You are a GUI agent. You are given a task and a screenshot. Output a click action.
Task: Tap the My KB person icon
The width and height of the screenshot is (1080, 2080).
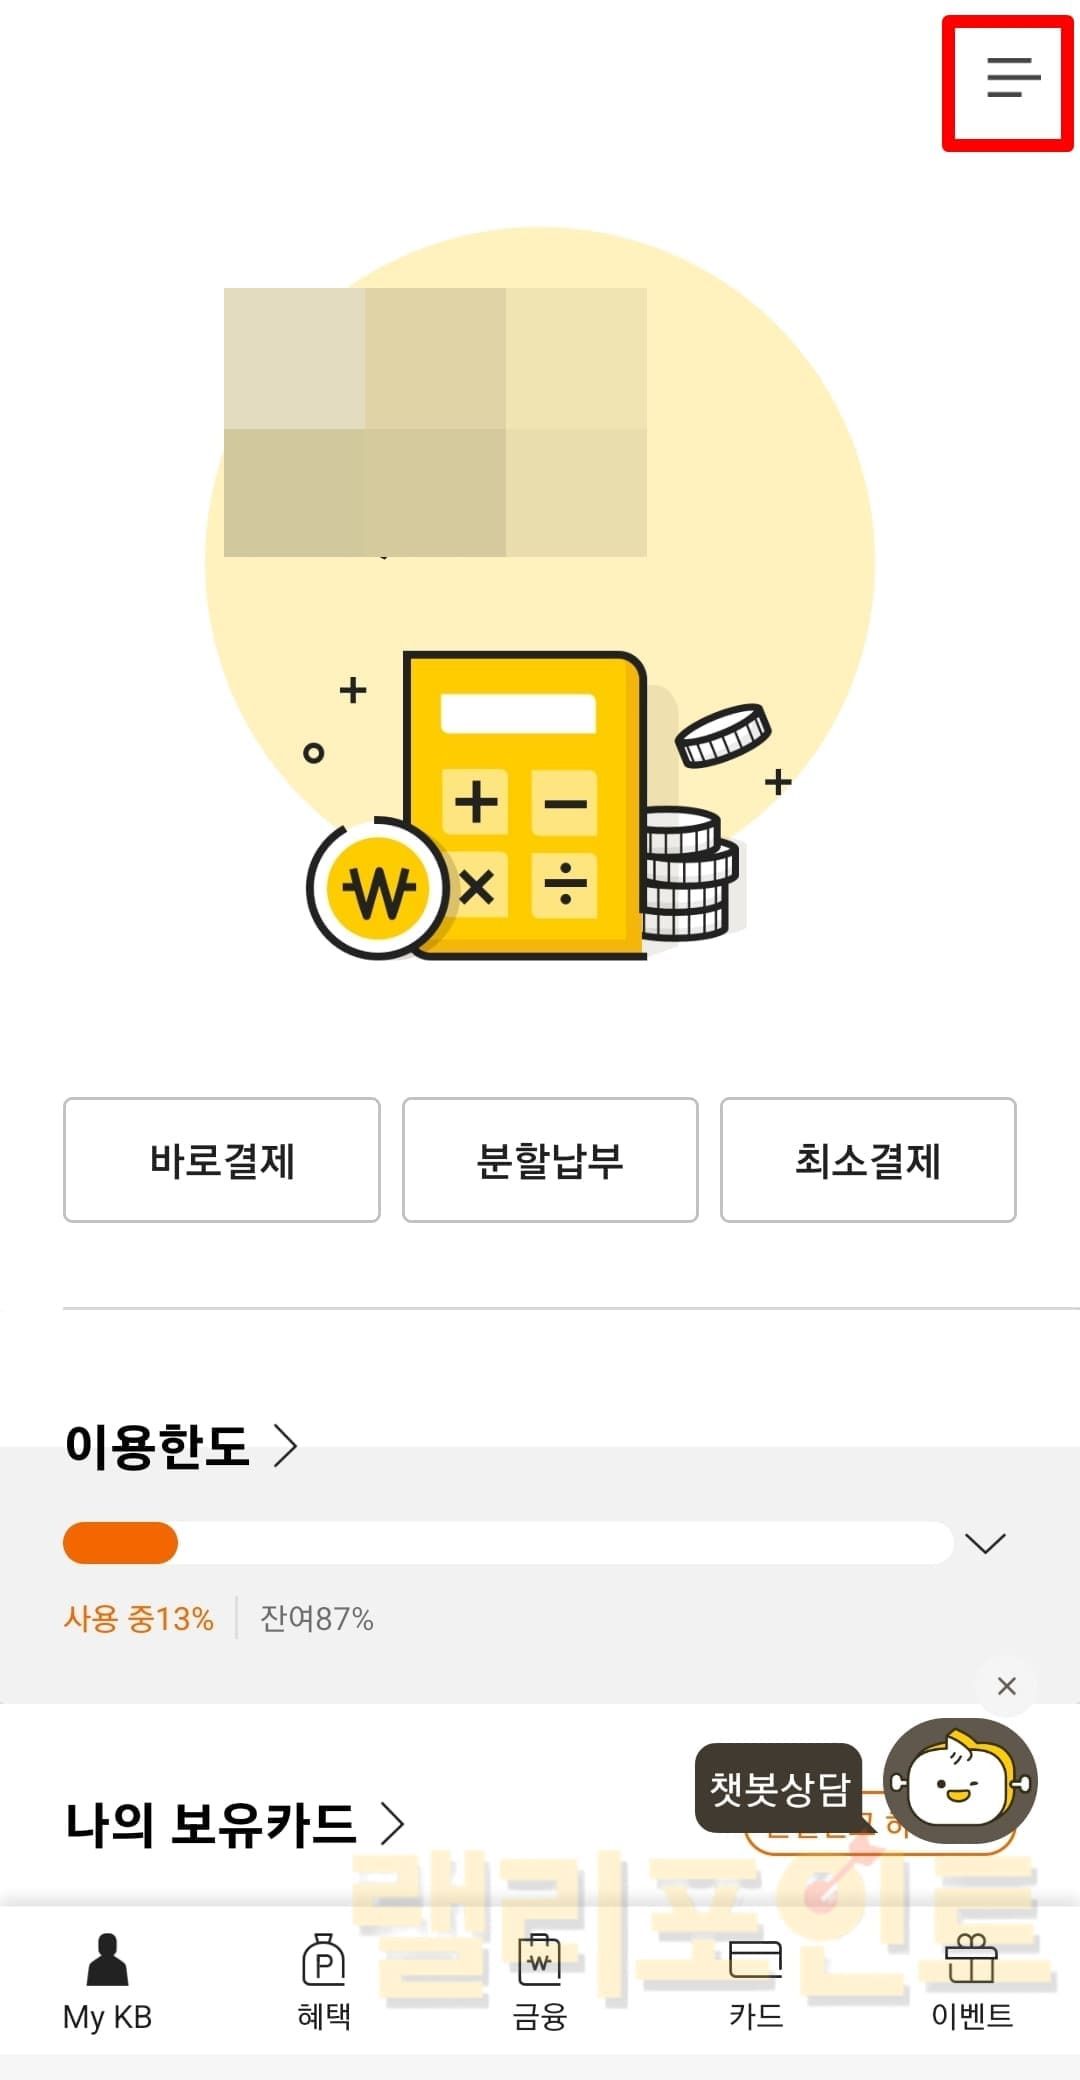107,1960
